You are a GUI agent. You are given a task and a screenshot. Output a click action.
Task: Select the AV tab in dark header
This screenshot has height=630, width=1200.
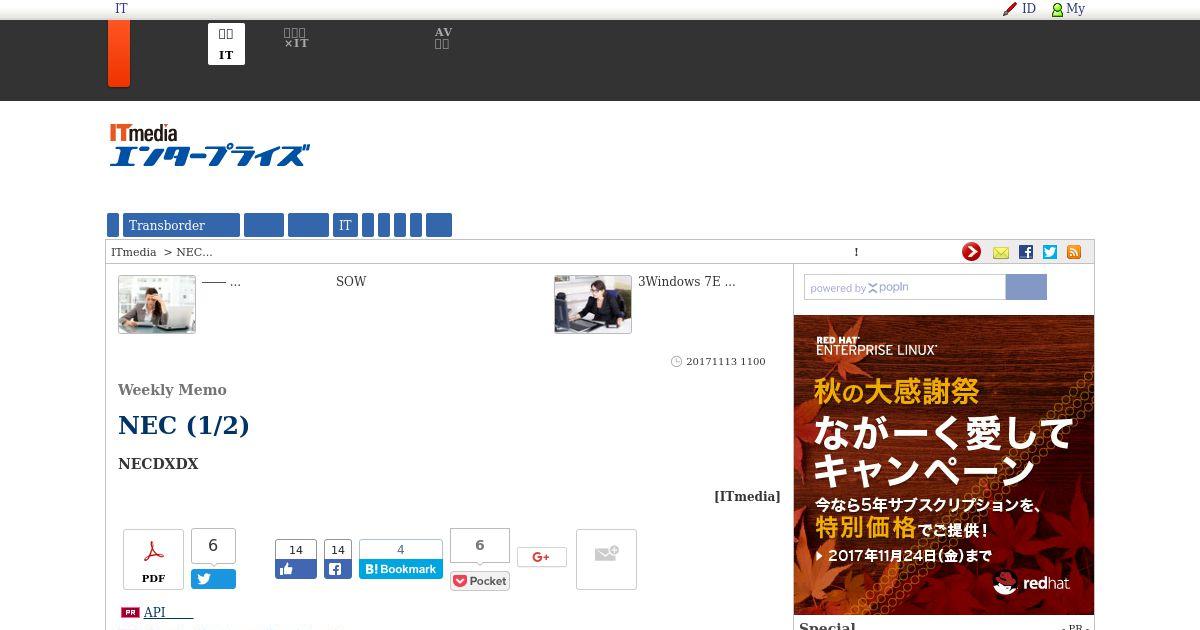pyautogui.click(x=443, y=39)
